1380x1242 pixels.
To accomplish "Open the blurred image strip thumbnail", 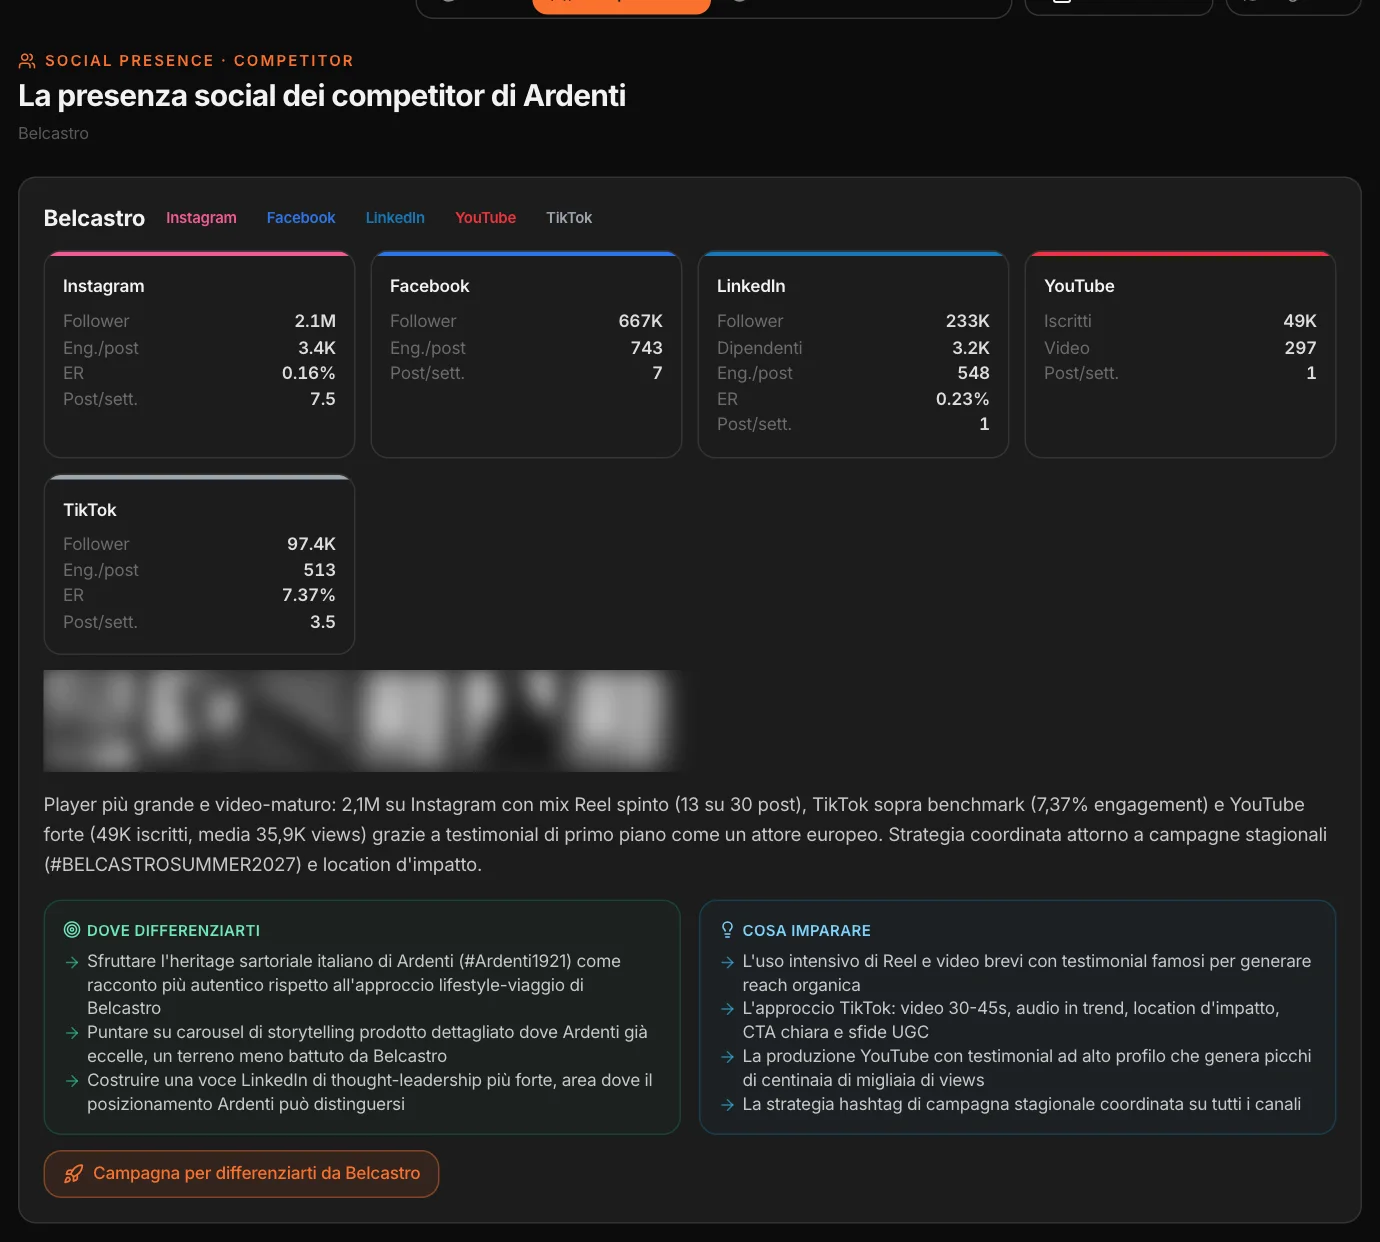I will point(364,721).
